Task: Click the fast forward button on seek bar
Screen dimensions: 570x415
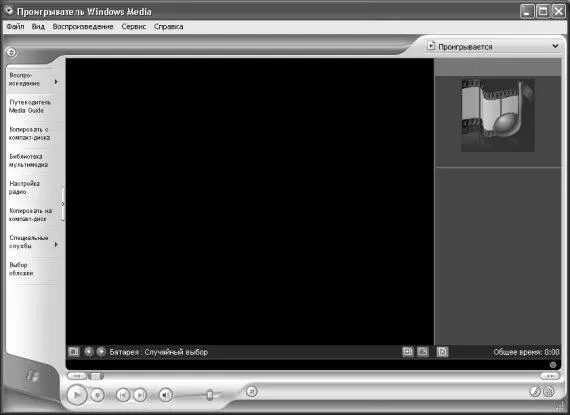Action: [x=550, y=376]
